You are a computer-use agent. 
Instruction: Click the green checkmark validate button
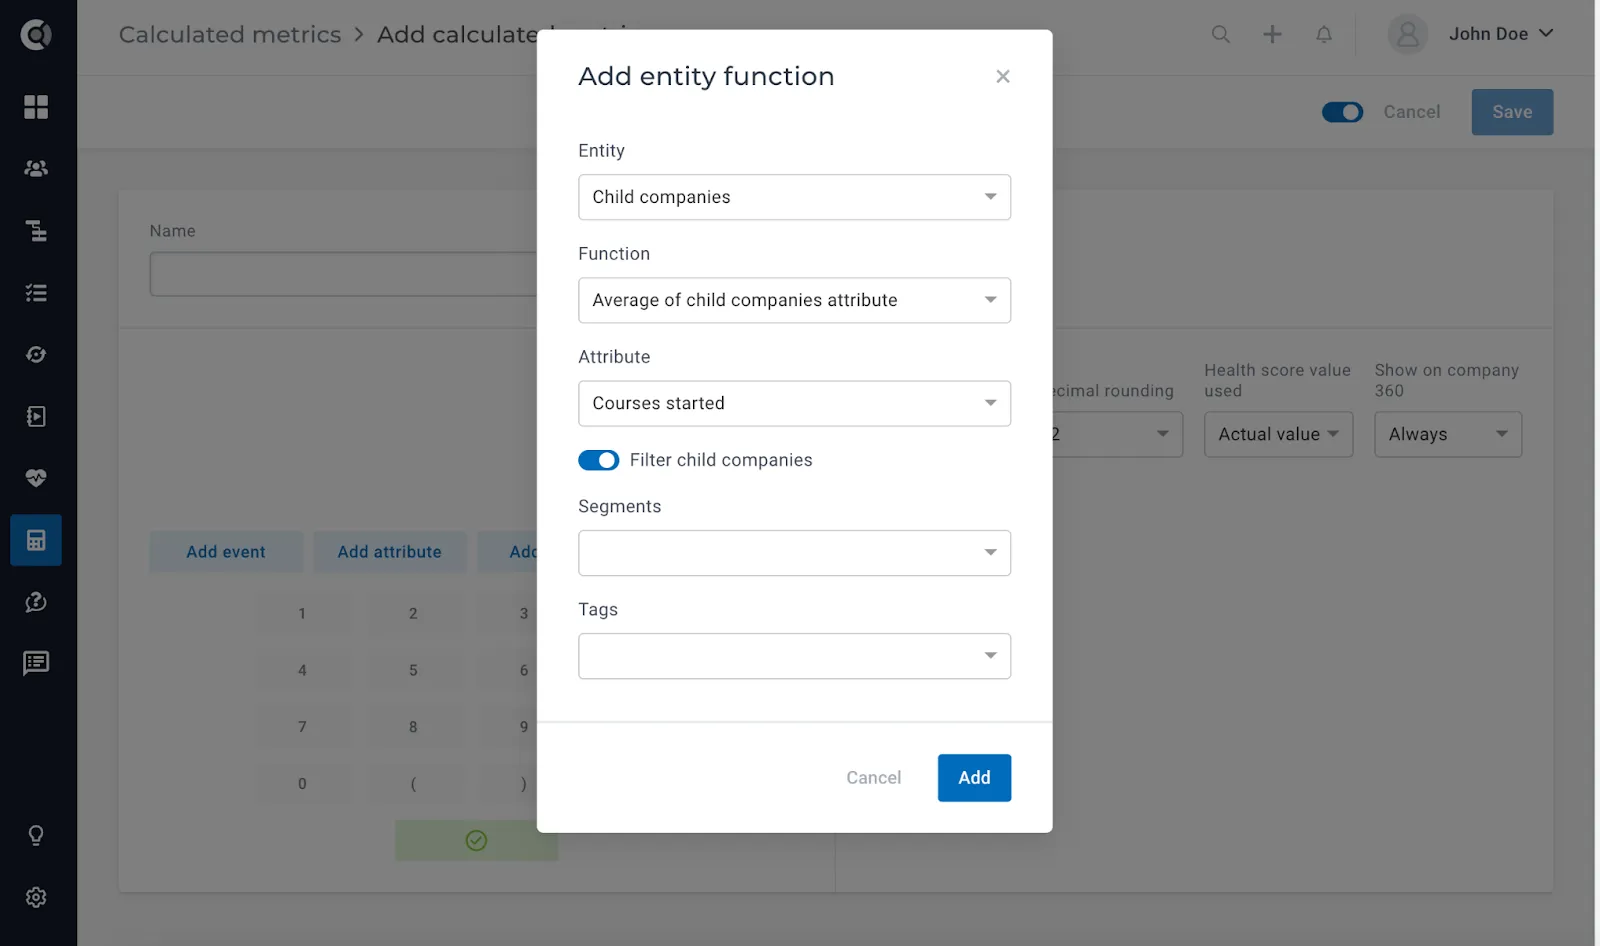tap(476, 841)
